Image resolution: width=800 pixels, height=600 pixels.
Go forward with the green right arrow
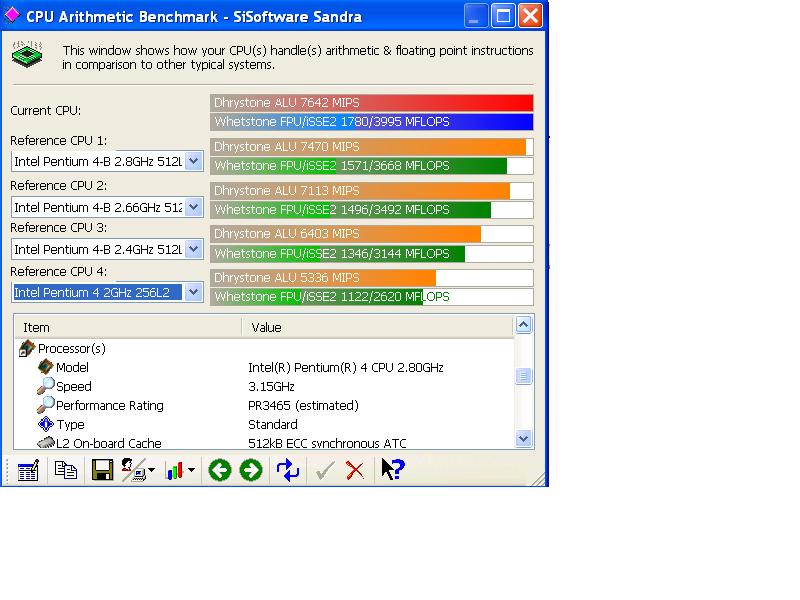(251, 470)
